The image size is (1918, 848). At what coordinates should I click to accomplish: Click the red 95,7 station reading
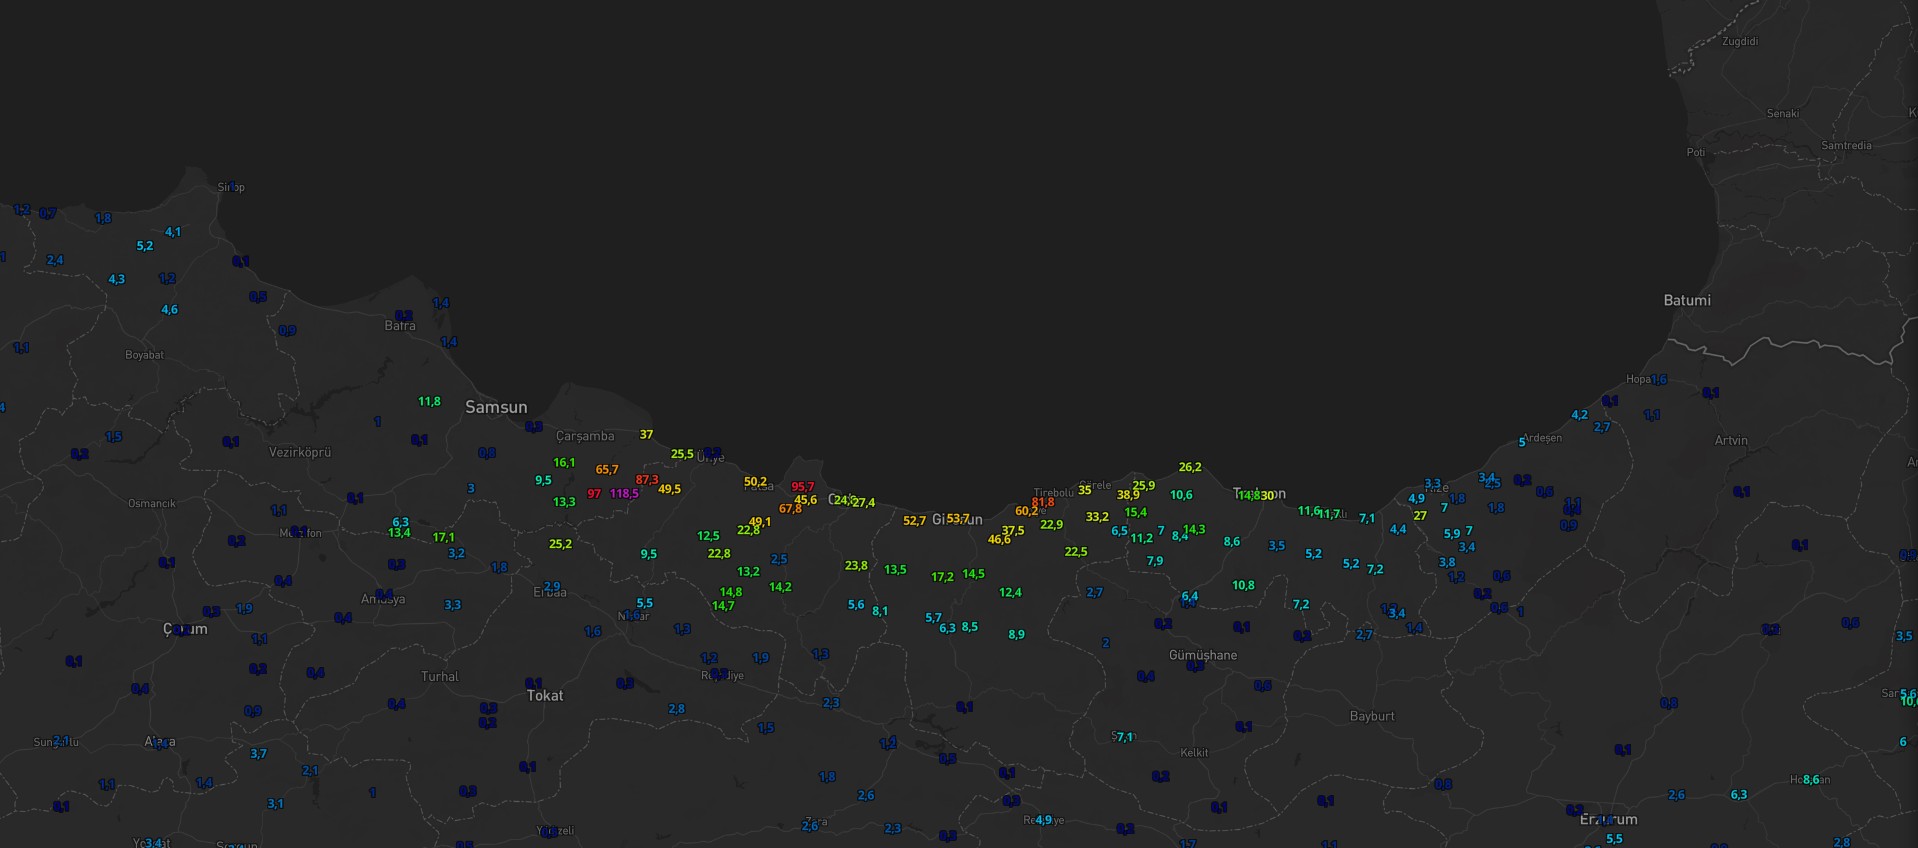pos(803,487)
